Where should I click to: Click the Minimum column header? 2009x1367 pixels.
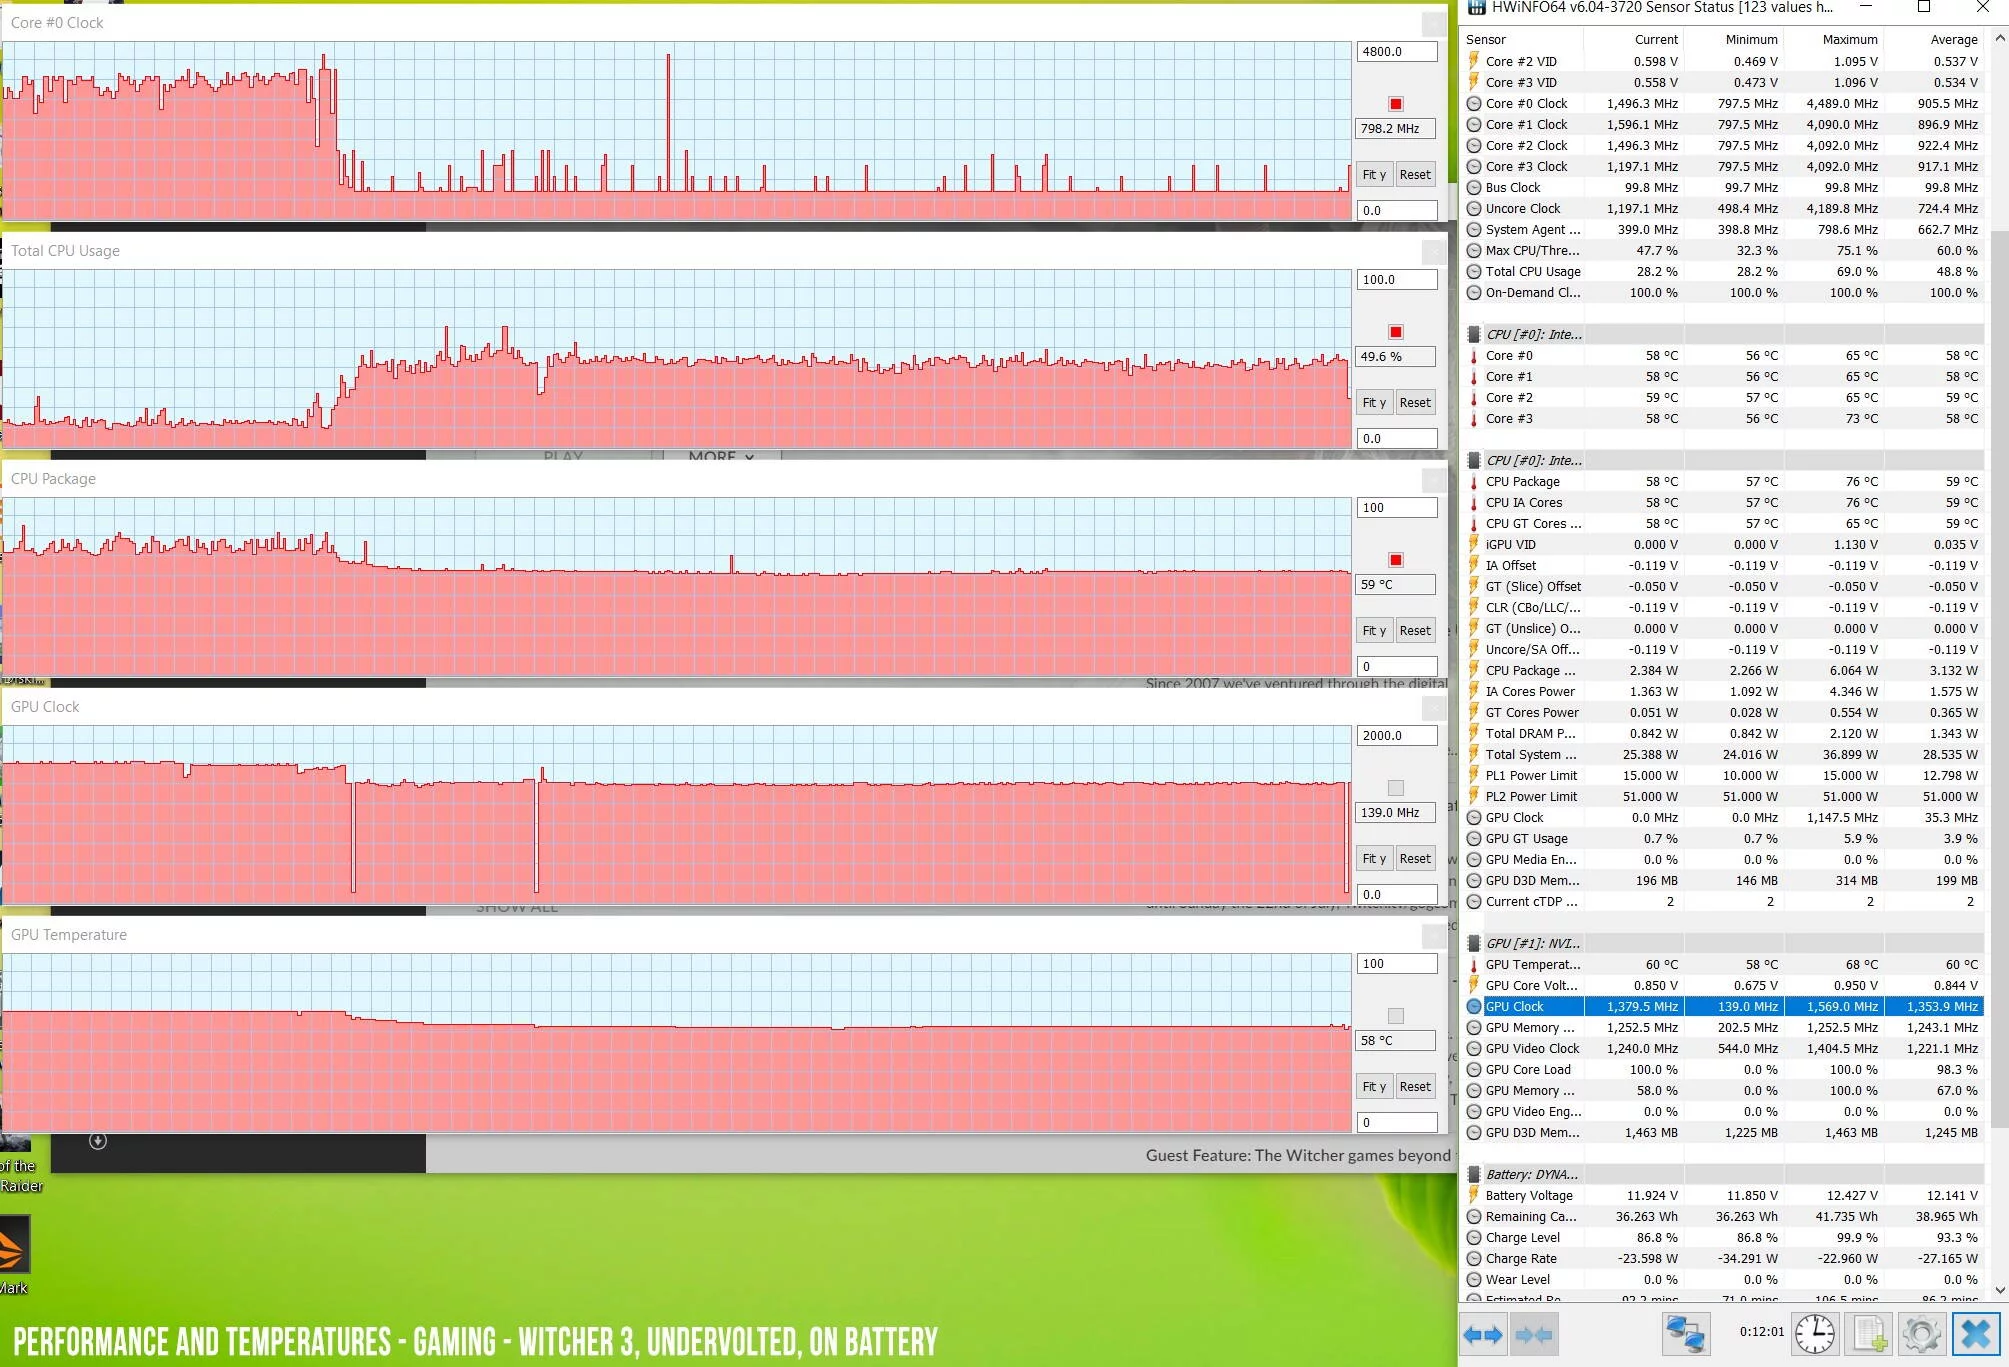(x=1734, y=39)
